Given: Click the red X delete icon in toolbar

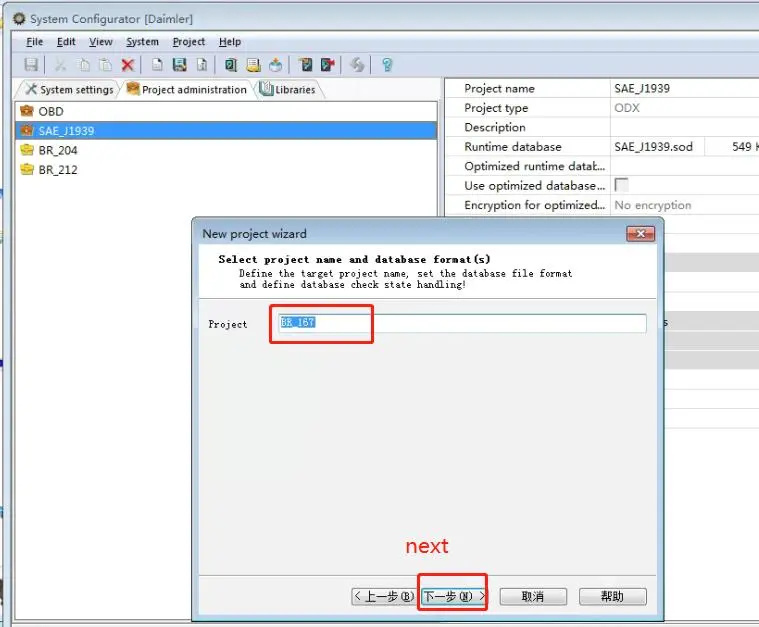Looking at the screenshot, I should pos(128,65).
